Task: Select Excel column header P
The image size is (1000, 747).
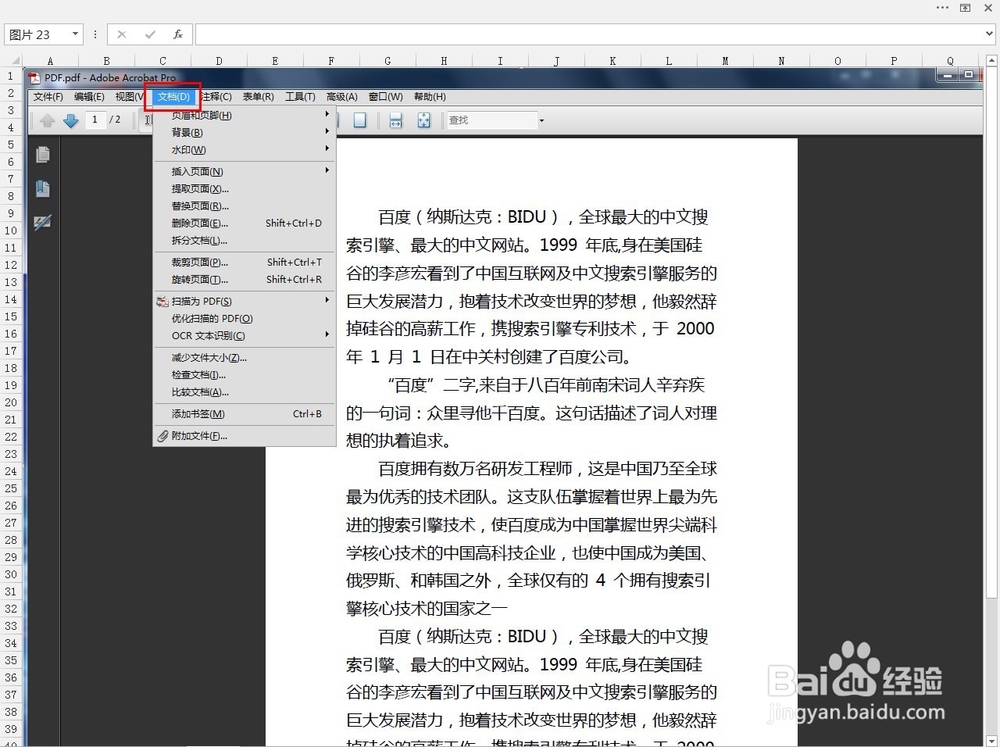Action: [x=894, y=61]
